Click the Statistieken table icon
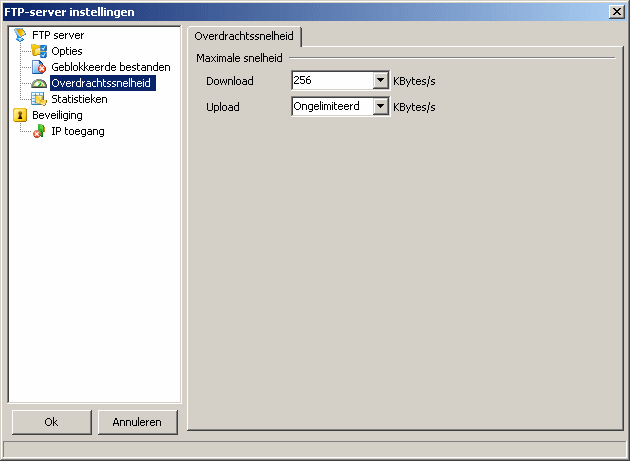The width and height of the screenshot is (630, 461). [x=39, y=99]
